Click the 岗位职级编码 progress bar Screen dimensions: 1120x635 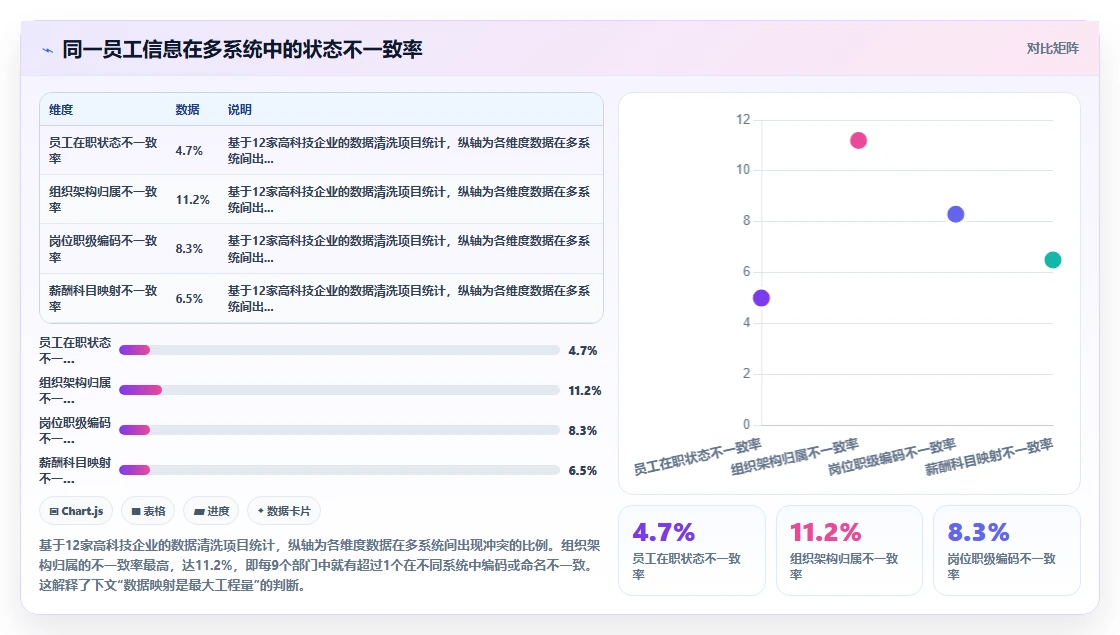coord(339,430)
